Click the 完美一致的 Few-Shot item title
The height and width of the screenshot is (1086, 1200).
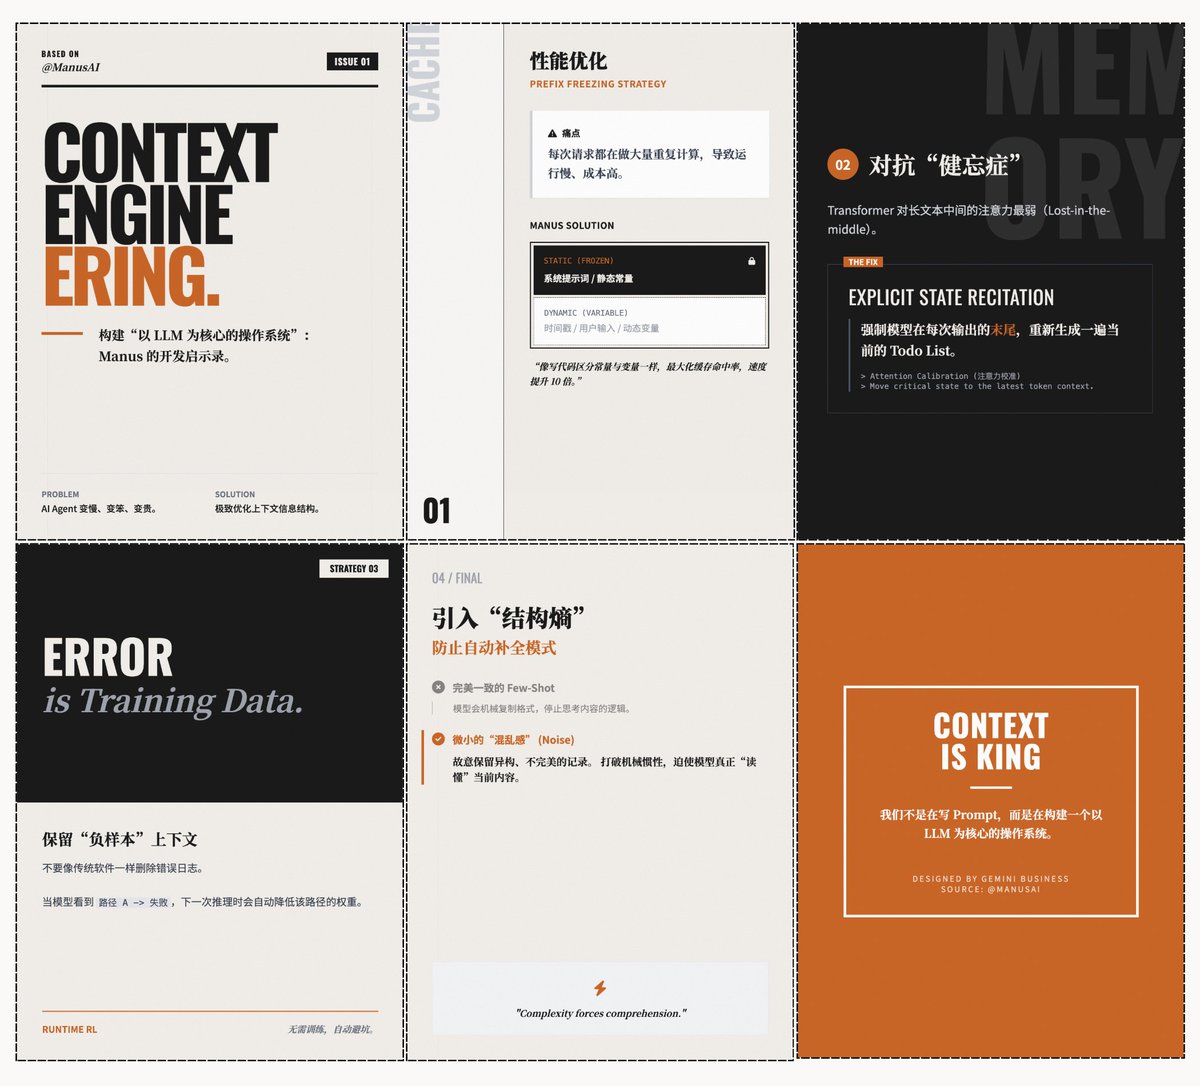point(503,688)
